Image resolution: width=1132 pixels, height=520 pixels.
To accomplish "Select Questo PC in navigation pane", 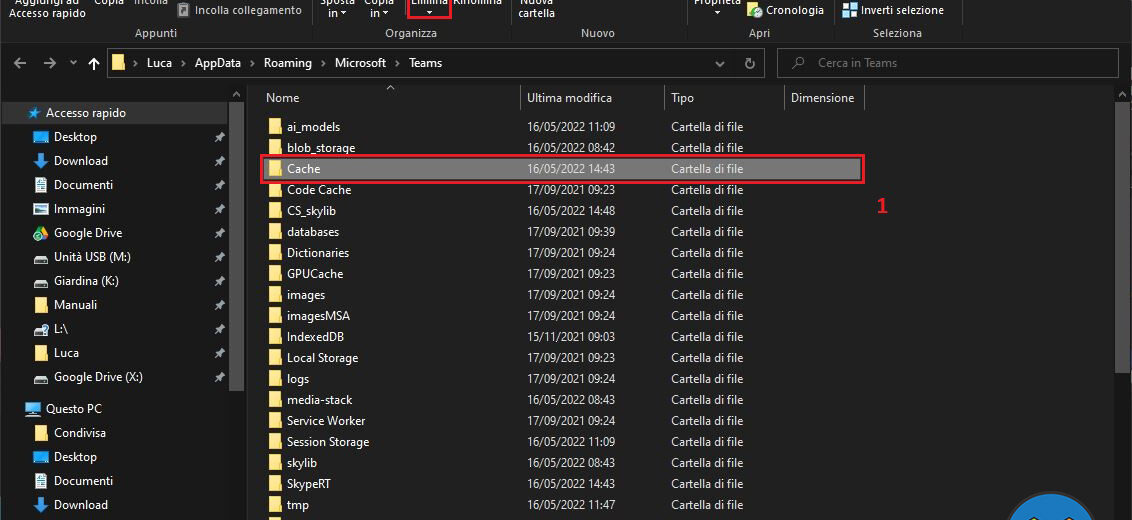I will click(x=73, y=409).
